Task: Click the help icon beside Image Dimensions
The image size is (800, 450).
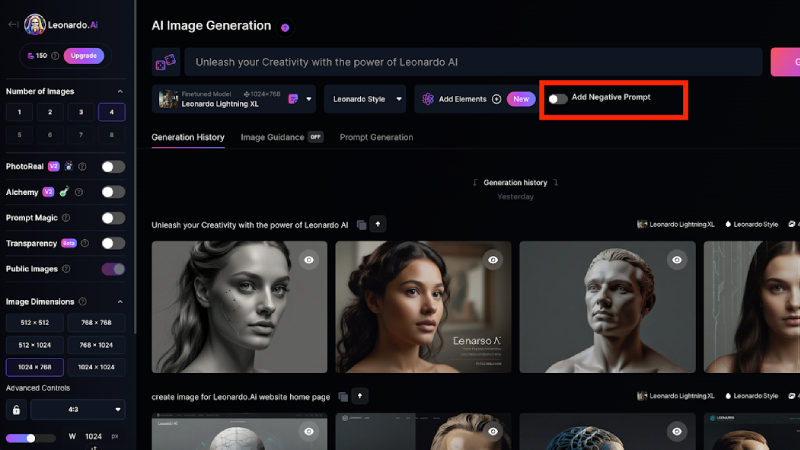Action: 82,301
